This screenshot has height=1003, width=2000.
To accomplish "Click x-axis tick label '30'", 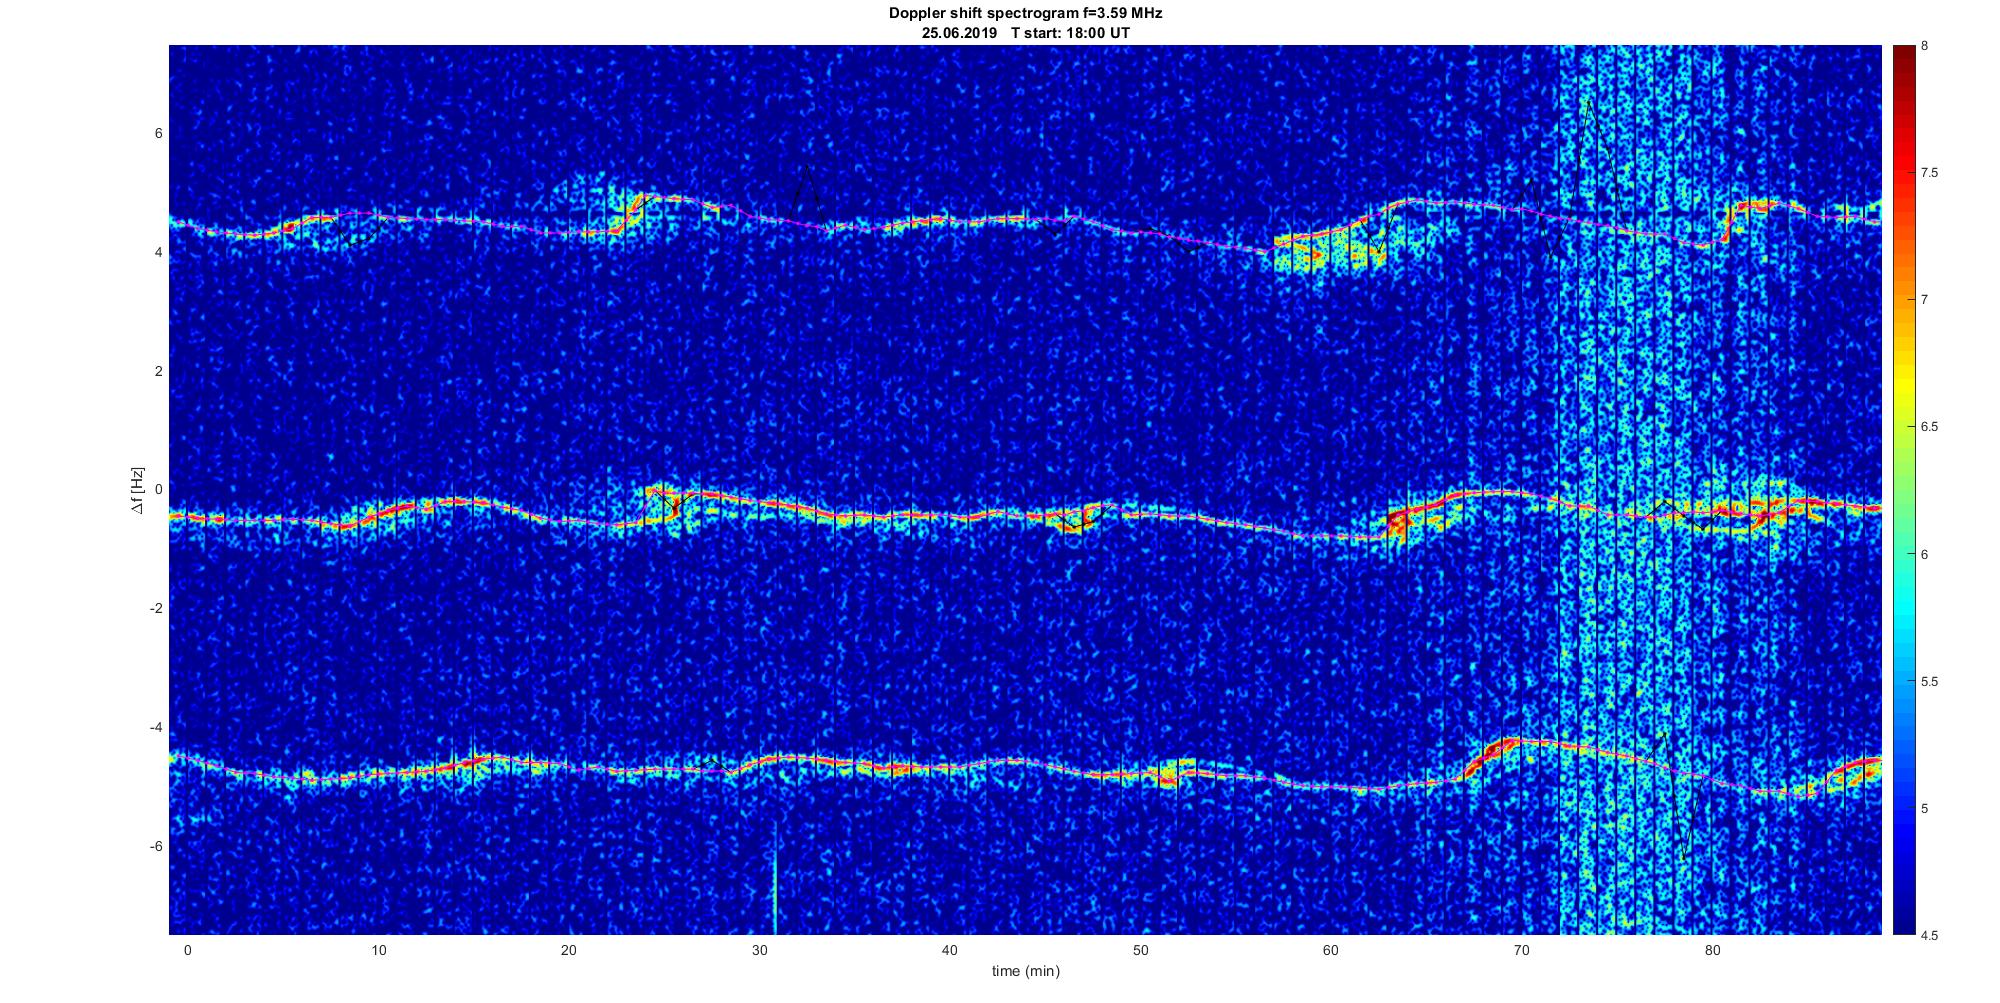I will (759, 950).
